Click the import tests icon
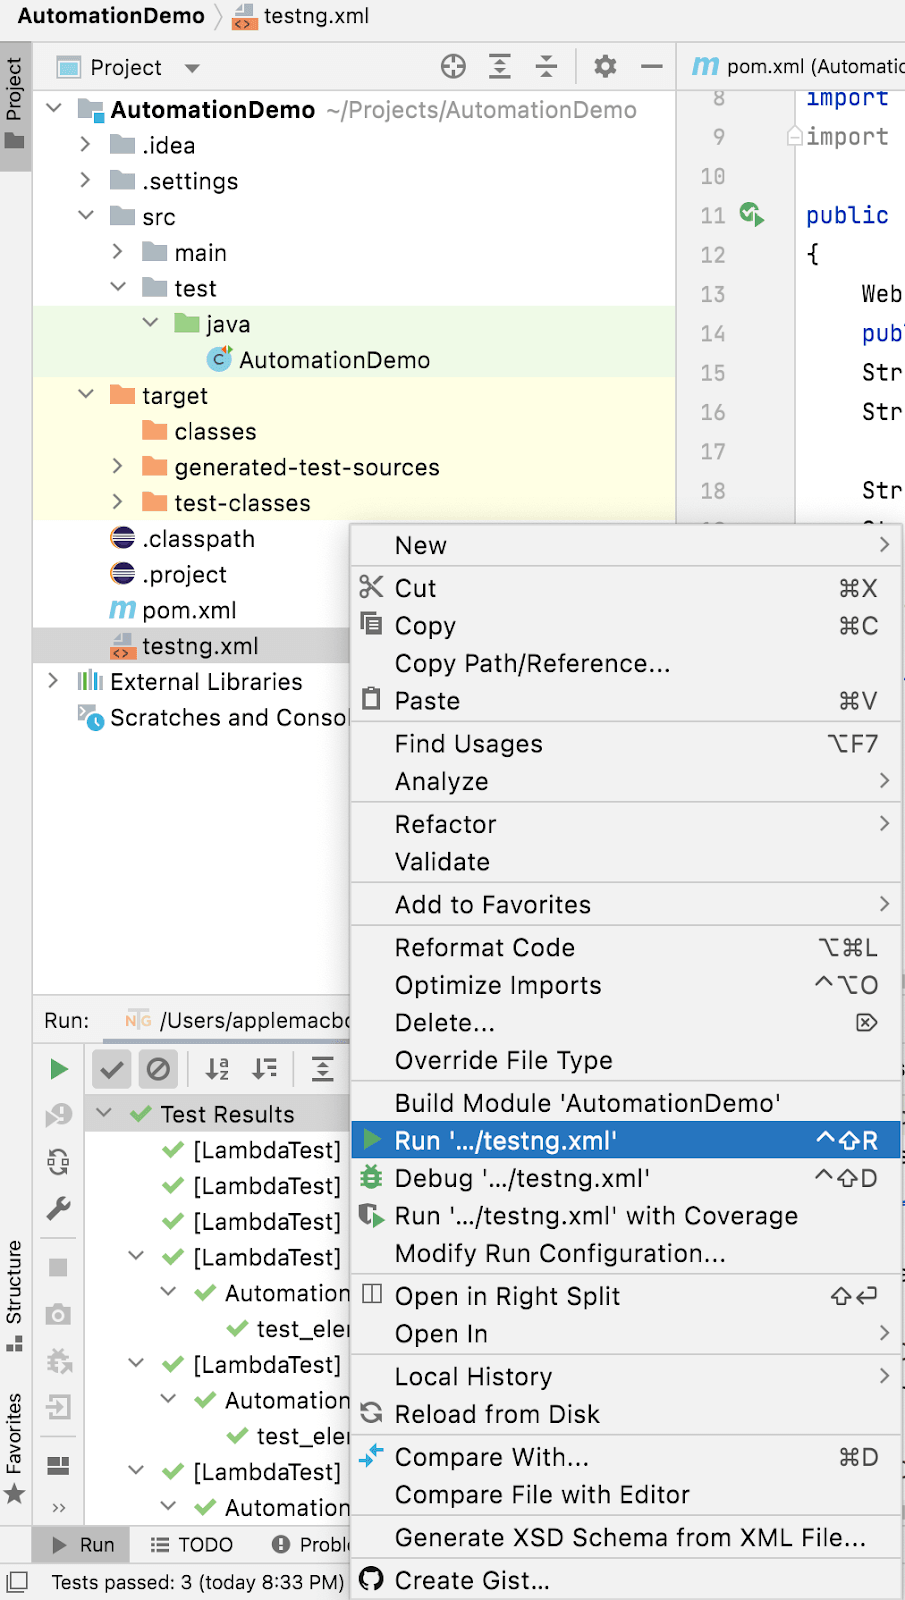Screen dimensions: 905x1600 pos(59,1407)
